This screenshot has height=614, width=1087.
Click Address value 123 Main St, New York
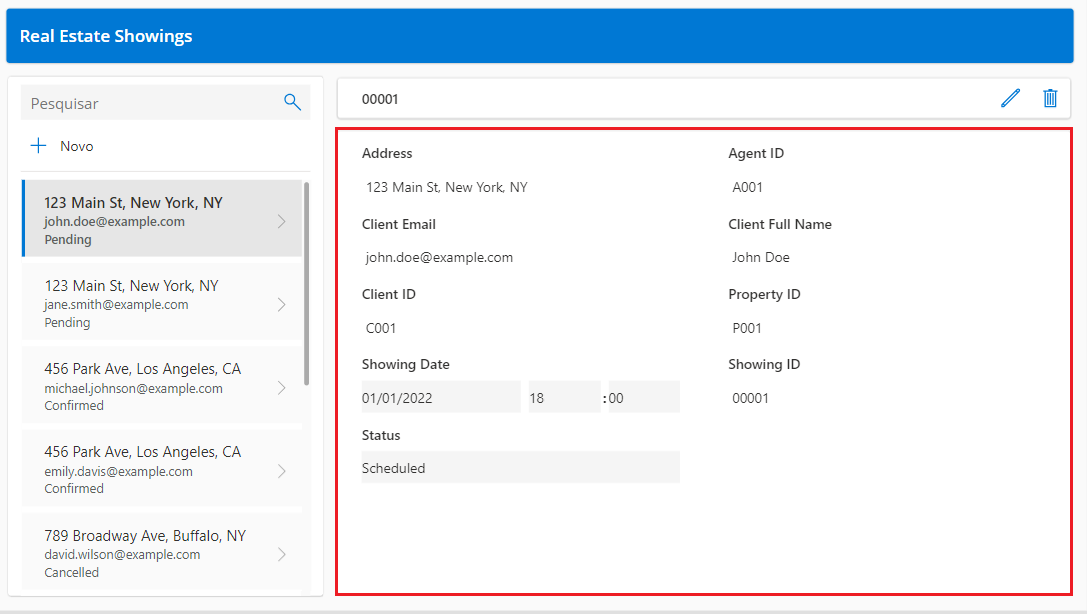pyautogui.click(x=446, y=187)
